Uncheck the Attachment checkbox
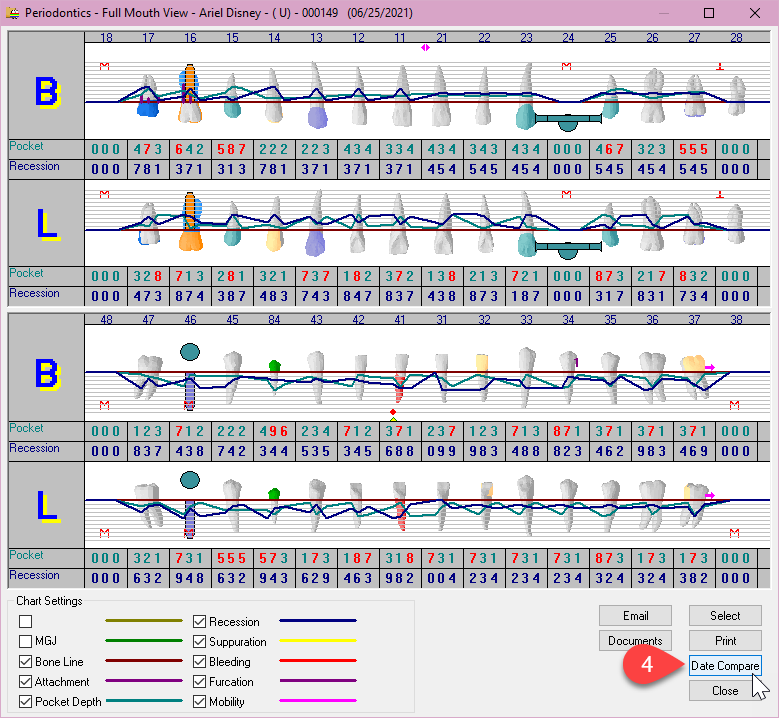The width and height of the screenshot is (779, 718). click(x=25, y=682)
